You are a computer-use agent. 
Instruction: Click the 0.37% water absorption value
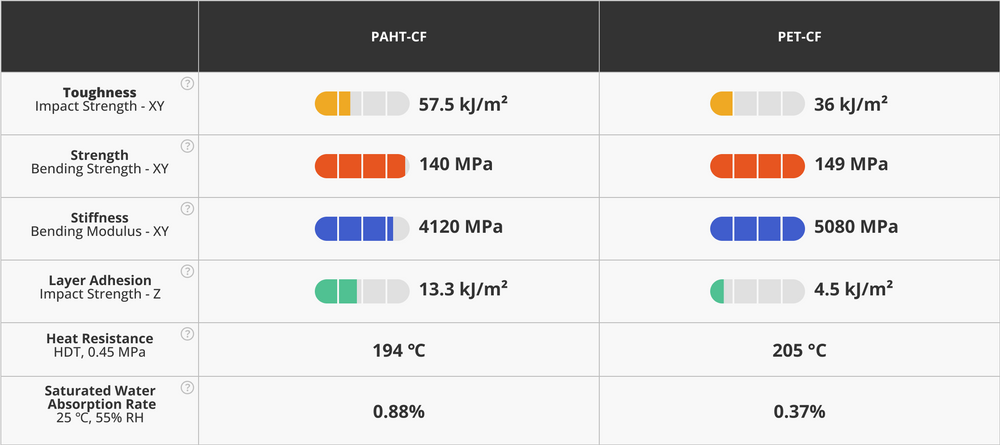pyautogui.click(x=799, y=411)
